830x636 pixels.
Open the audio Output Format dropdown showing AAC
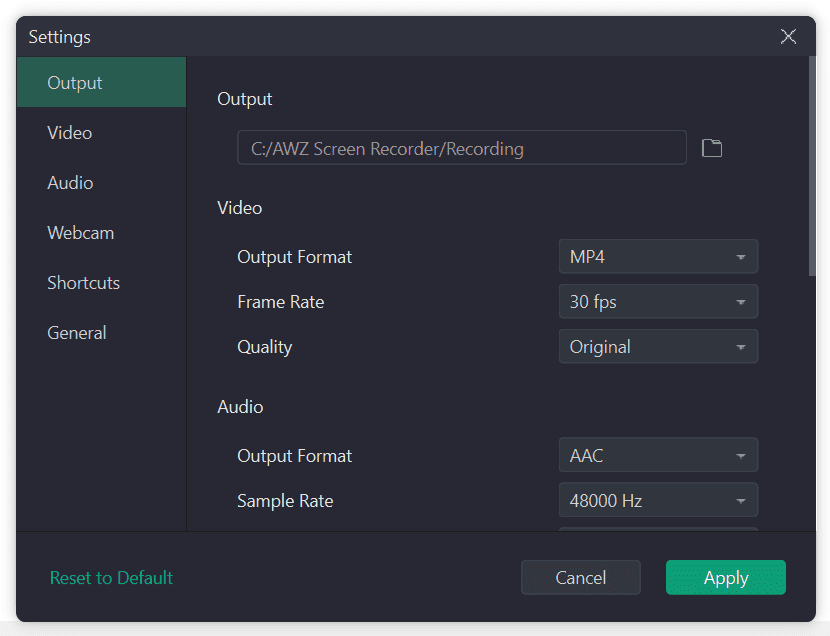[x=657, y=456]
